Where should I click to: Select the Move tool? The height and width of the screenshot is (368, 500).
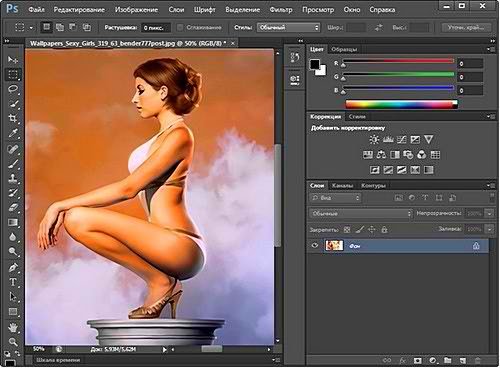click(x=13, y=60)
